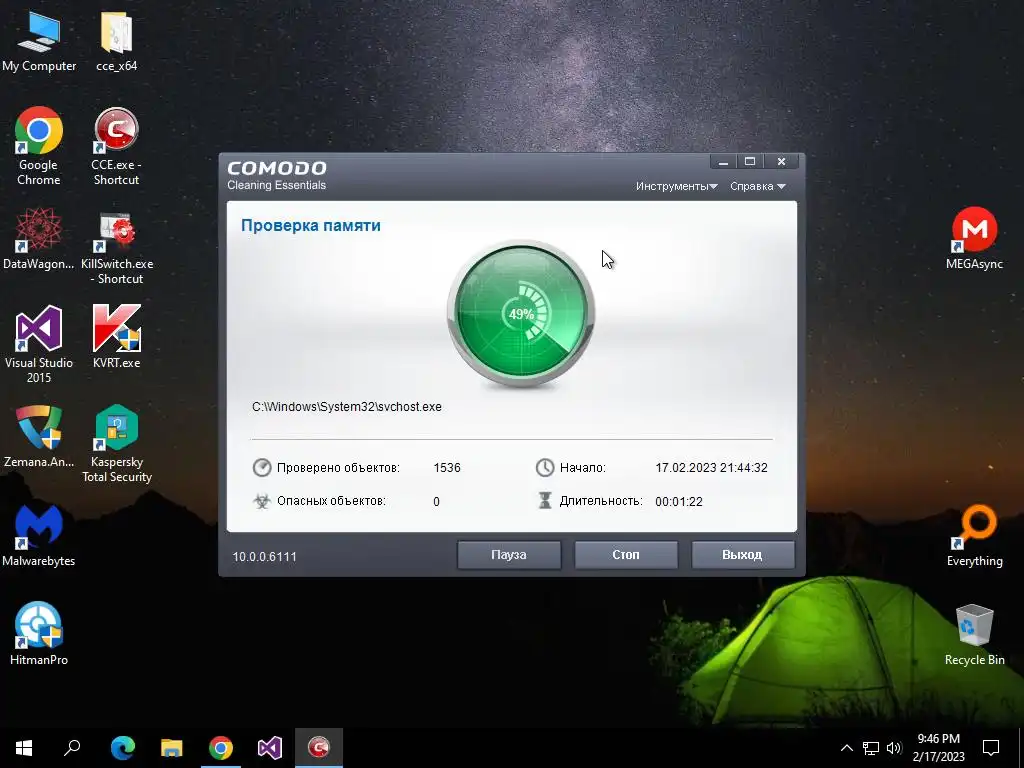Switch to Chrome in the taskbar
Viewport: 1024px width, 768px height.
[x=221, y=748]
